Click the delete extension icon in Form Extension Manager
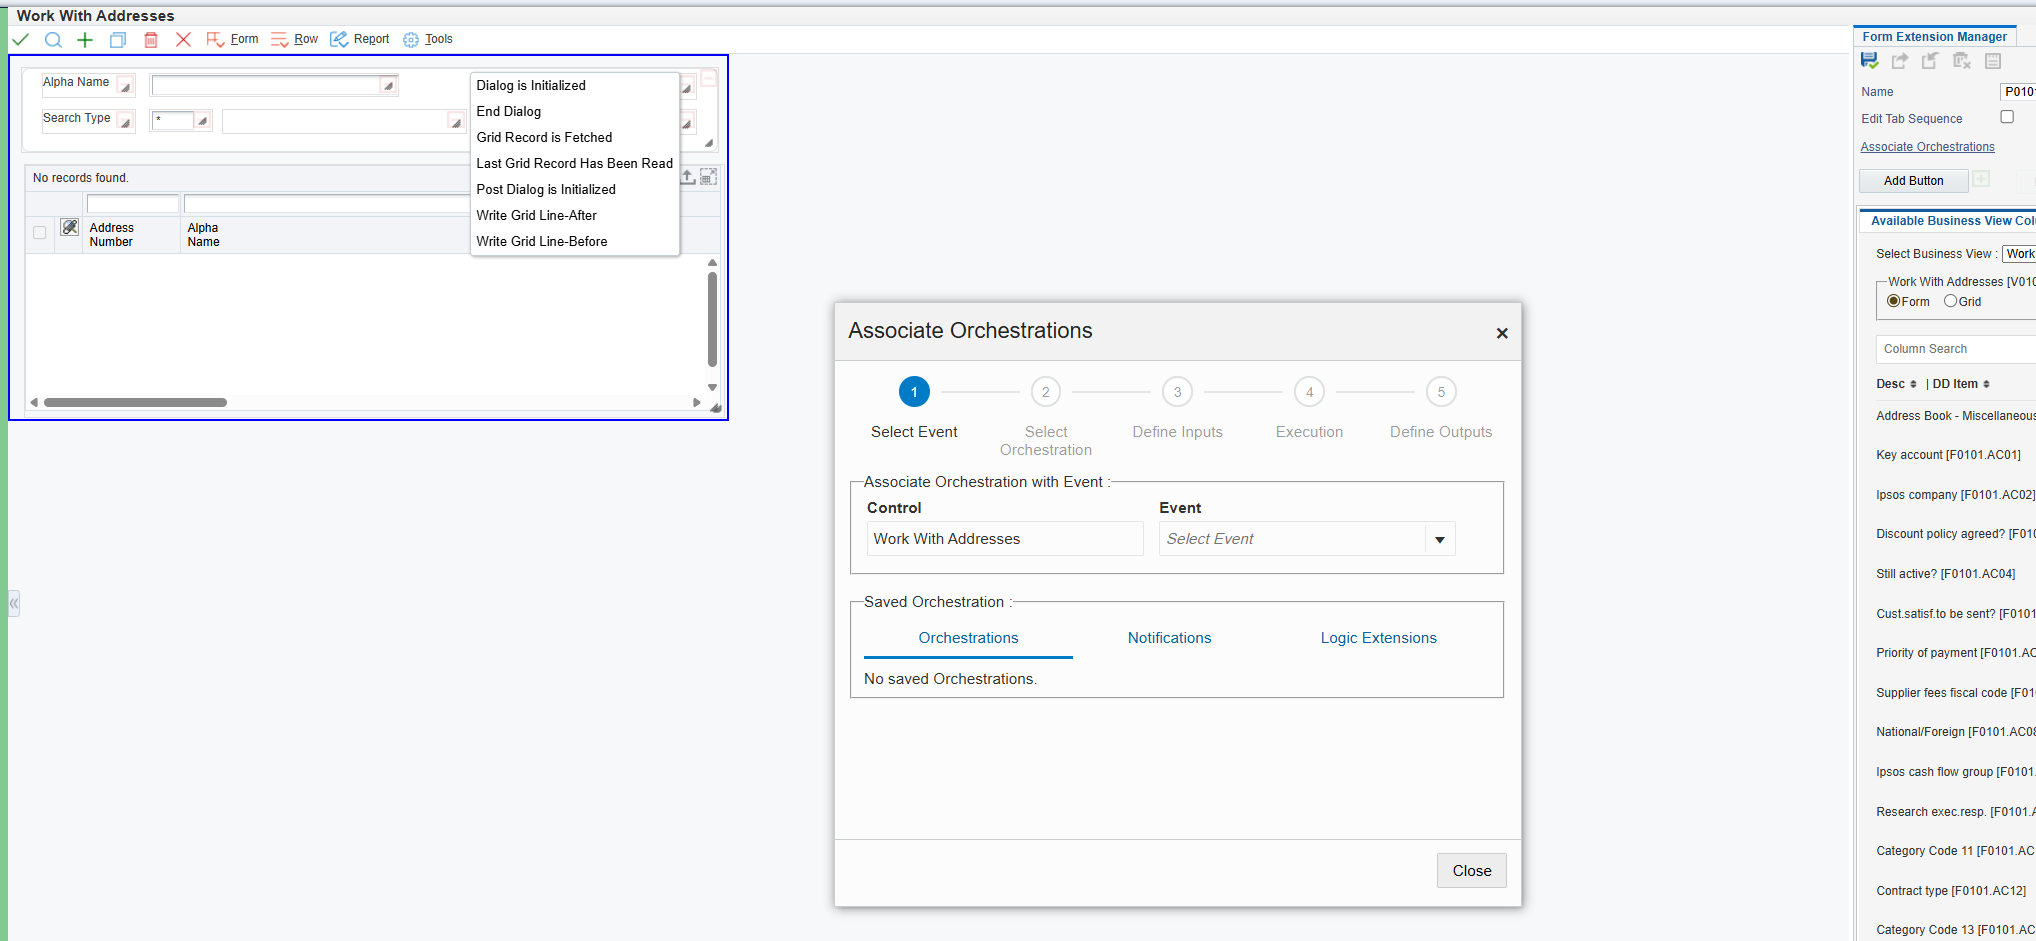 pyautogui.click(x=1962, y=61)
